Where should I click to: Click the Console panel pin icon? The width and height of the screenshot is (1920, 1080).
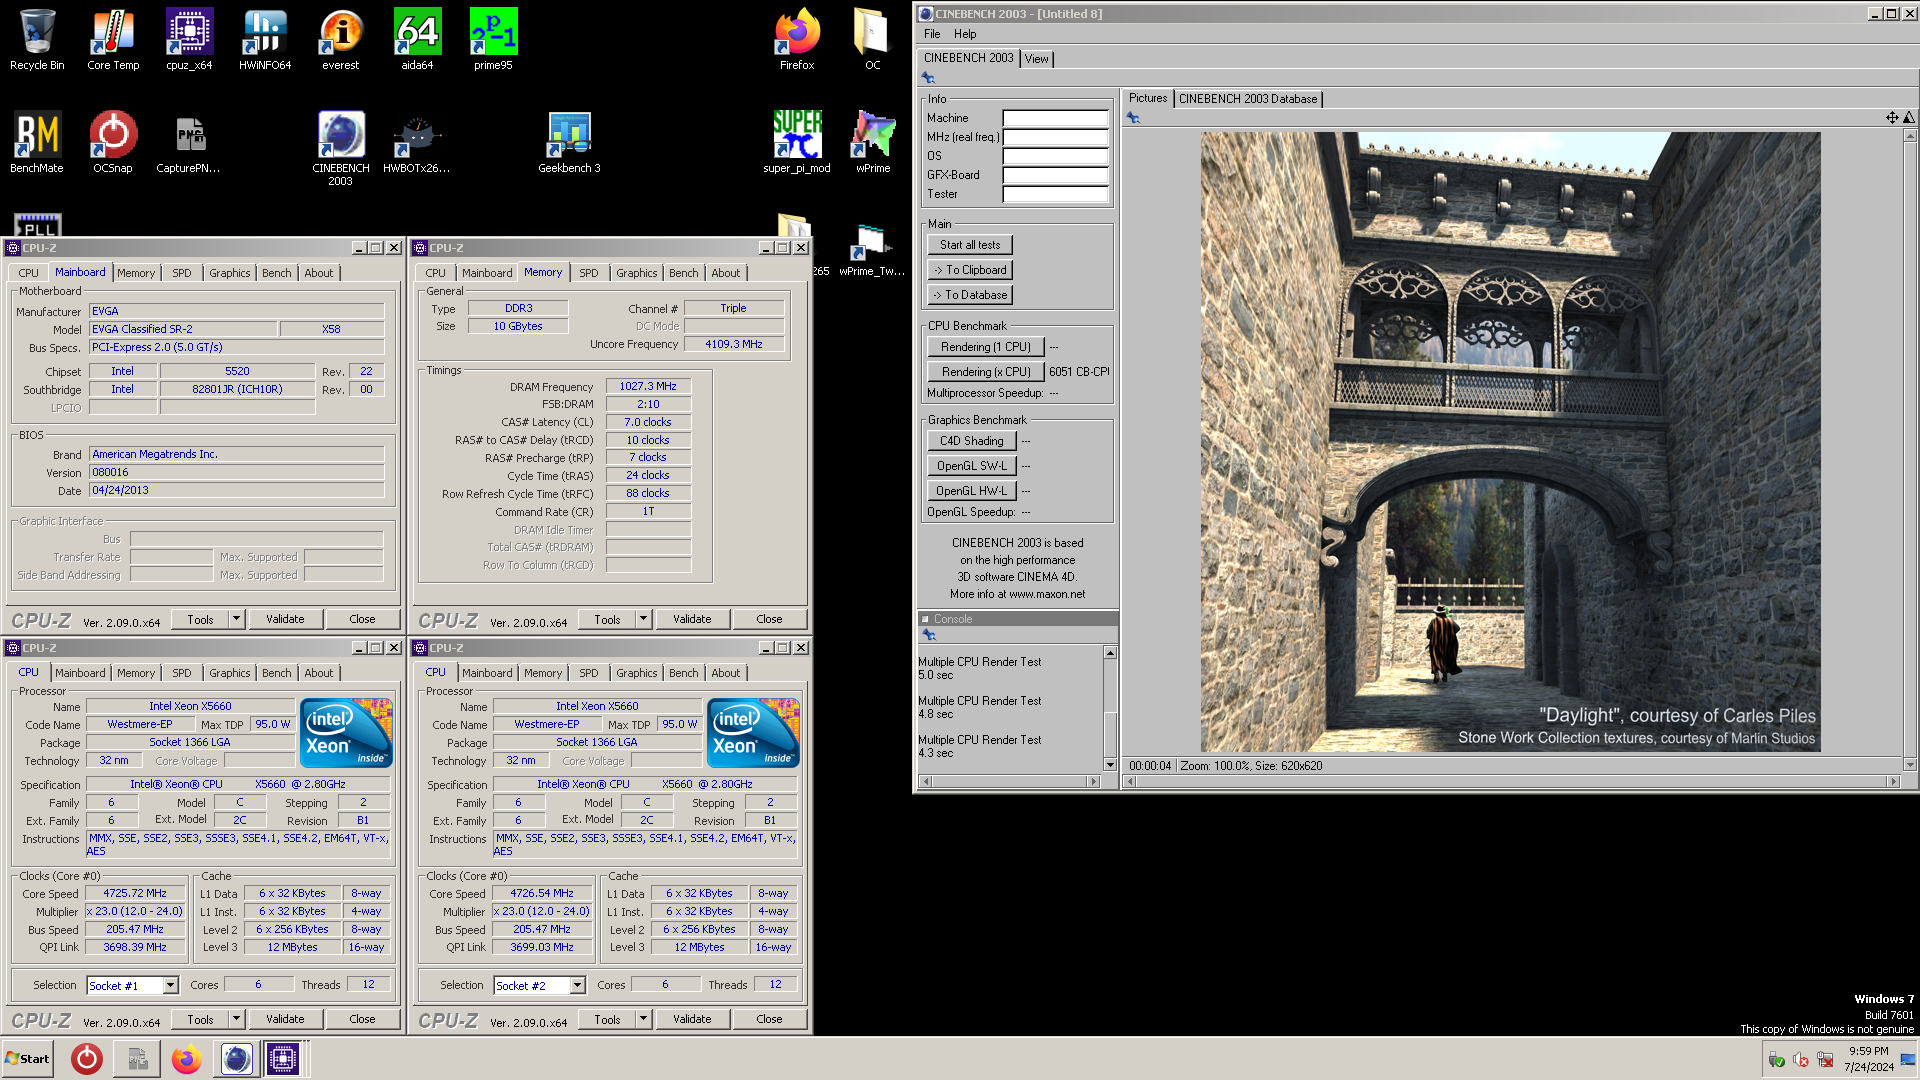pyautogui.click(x=928, y=635)
